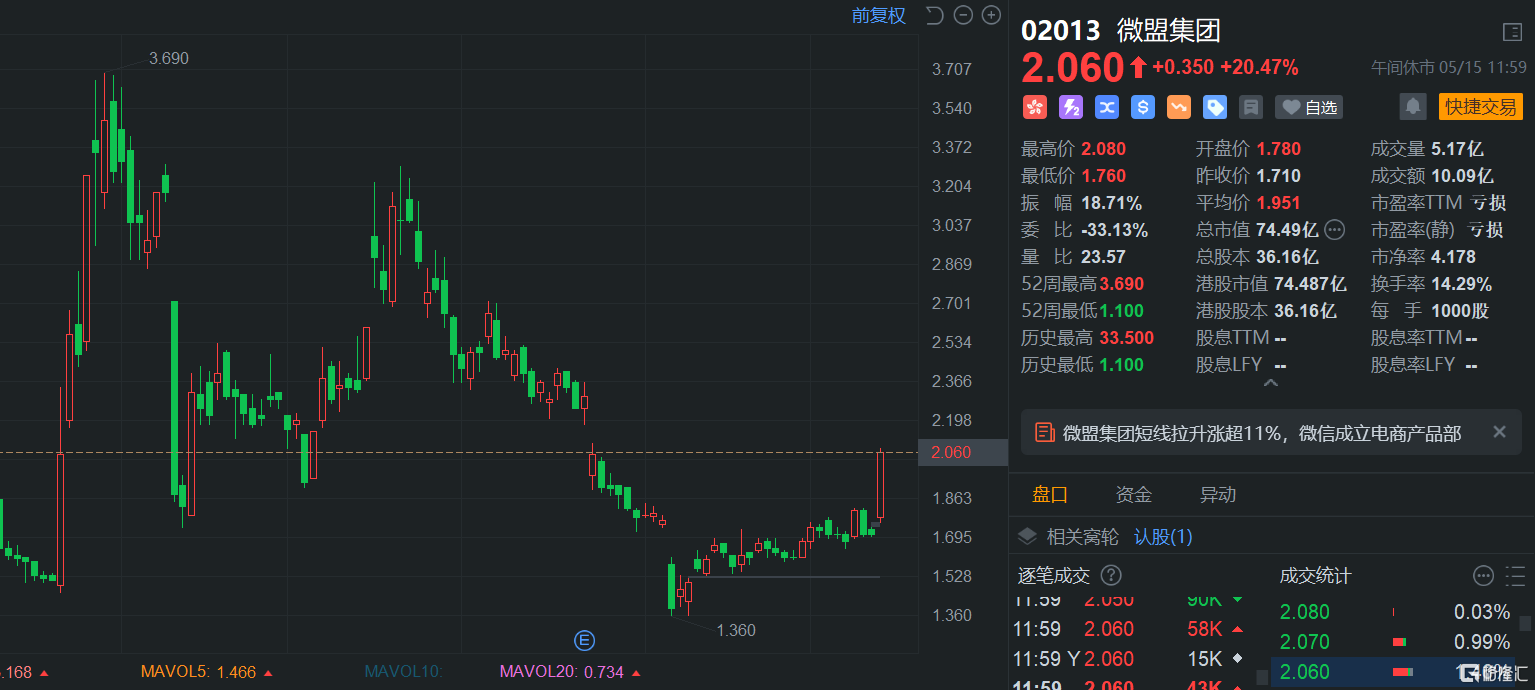This screenshot has height=690, width=1535.
Task: Switch to the 盘口 tab
Action: (1050, 494)
